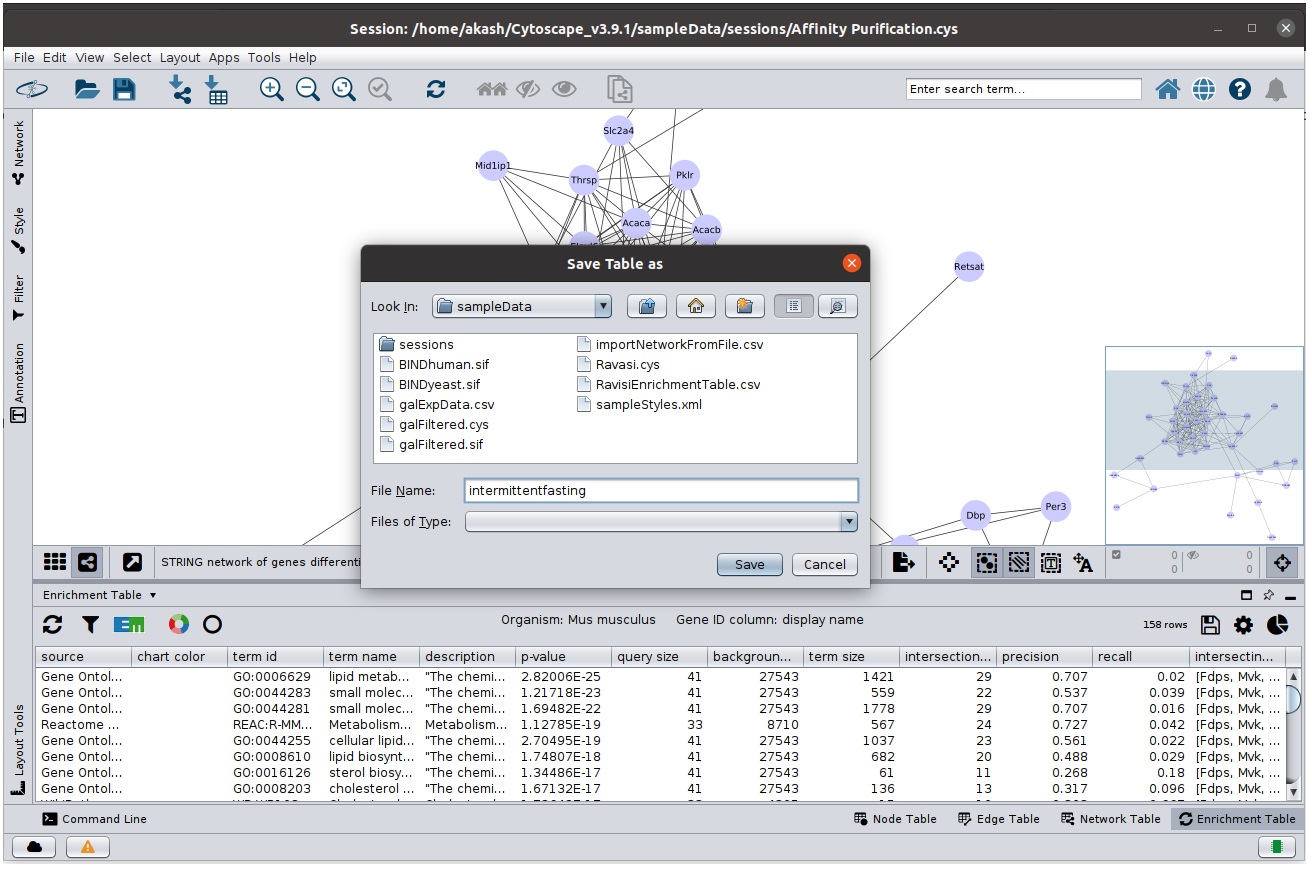Click the Import Table from File icon
1312x869 pixels.
(x=216, y=90)
